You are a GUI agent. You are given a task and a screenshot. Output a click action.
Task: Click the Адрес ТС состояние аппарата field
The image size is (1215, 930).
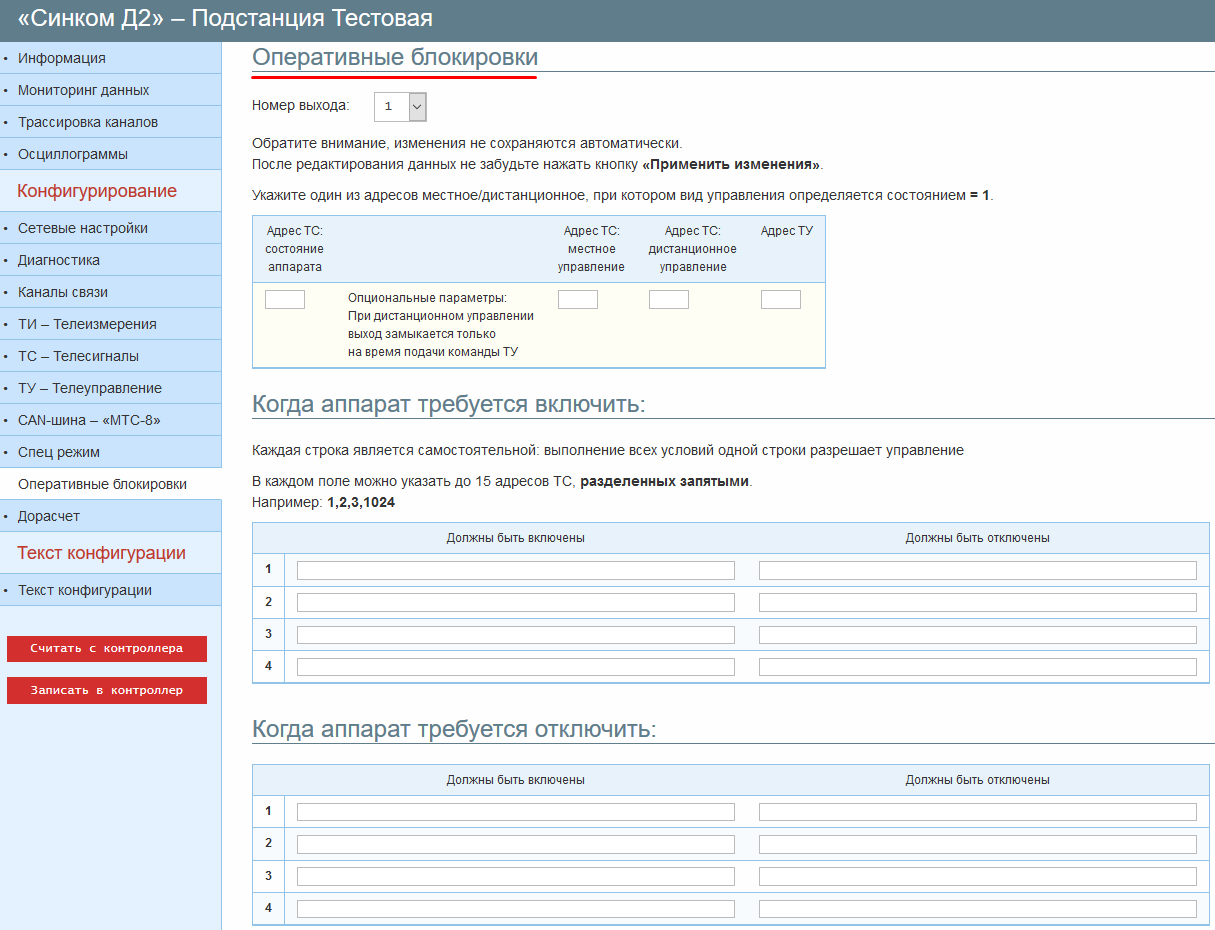click(x=285, y=299)
